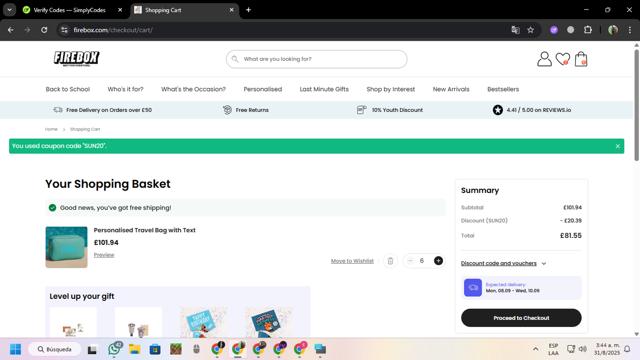The width and height of the screenshot is (640, 360).
Task: Open WhatsApp from the taskbar
Action: coord(114,349)
